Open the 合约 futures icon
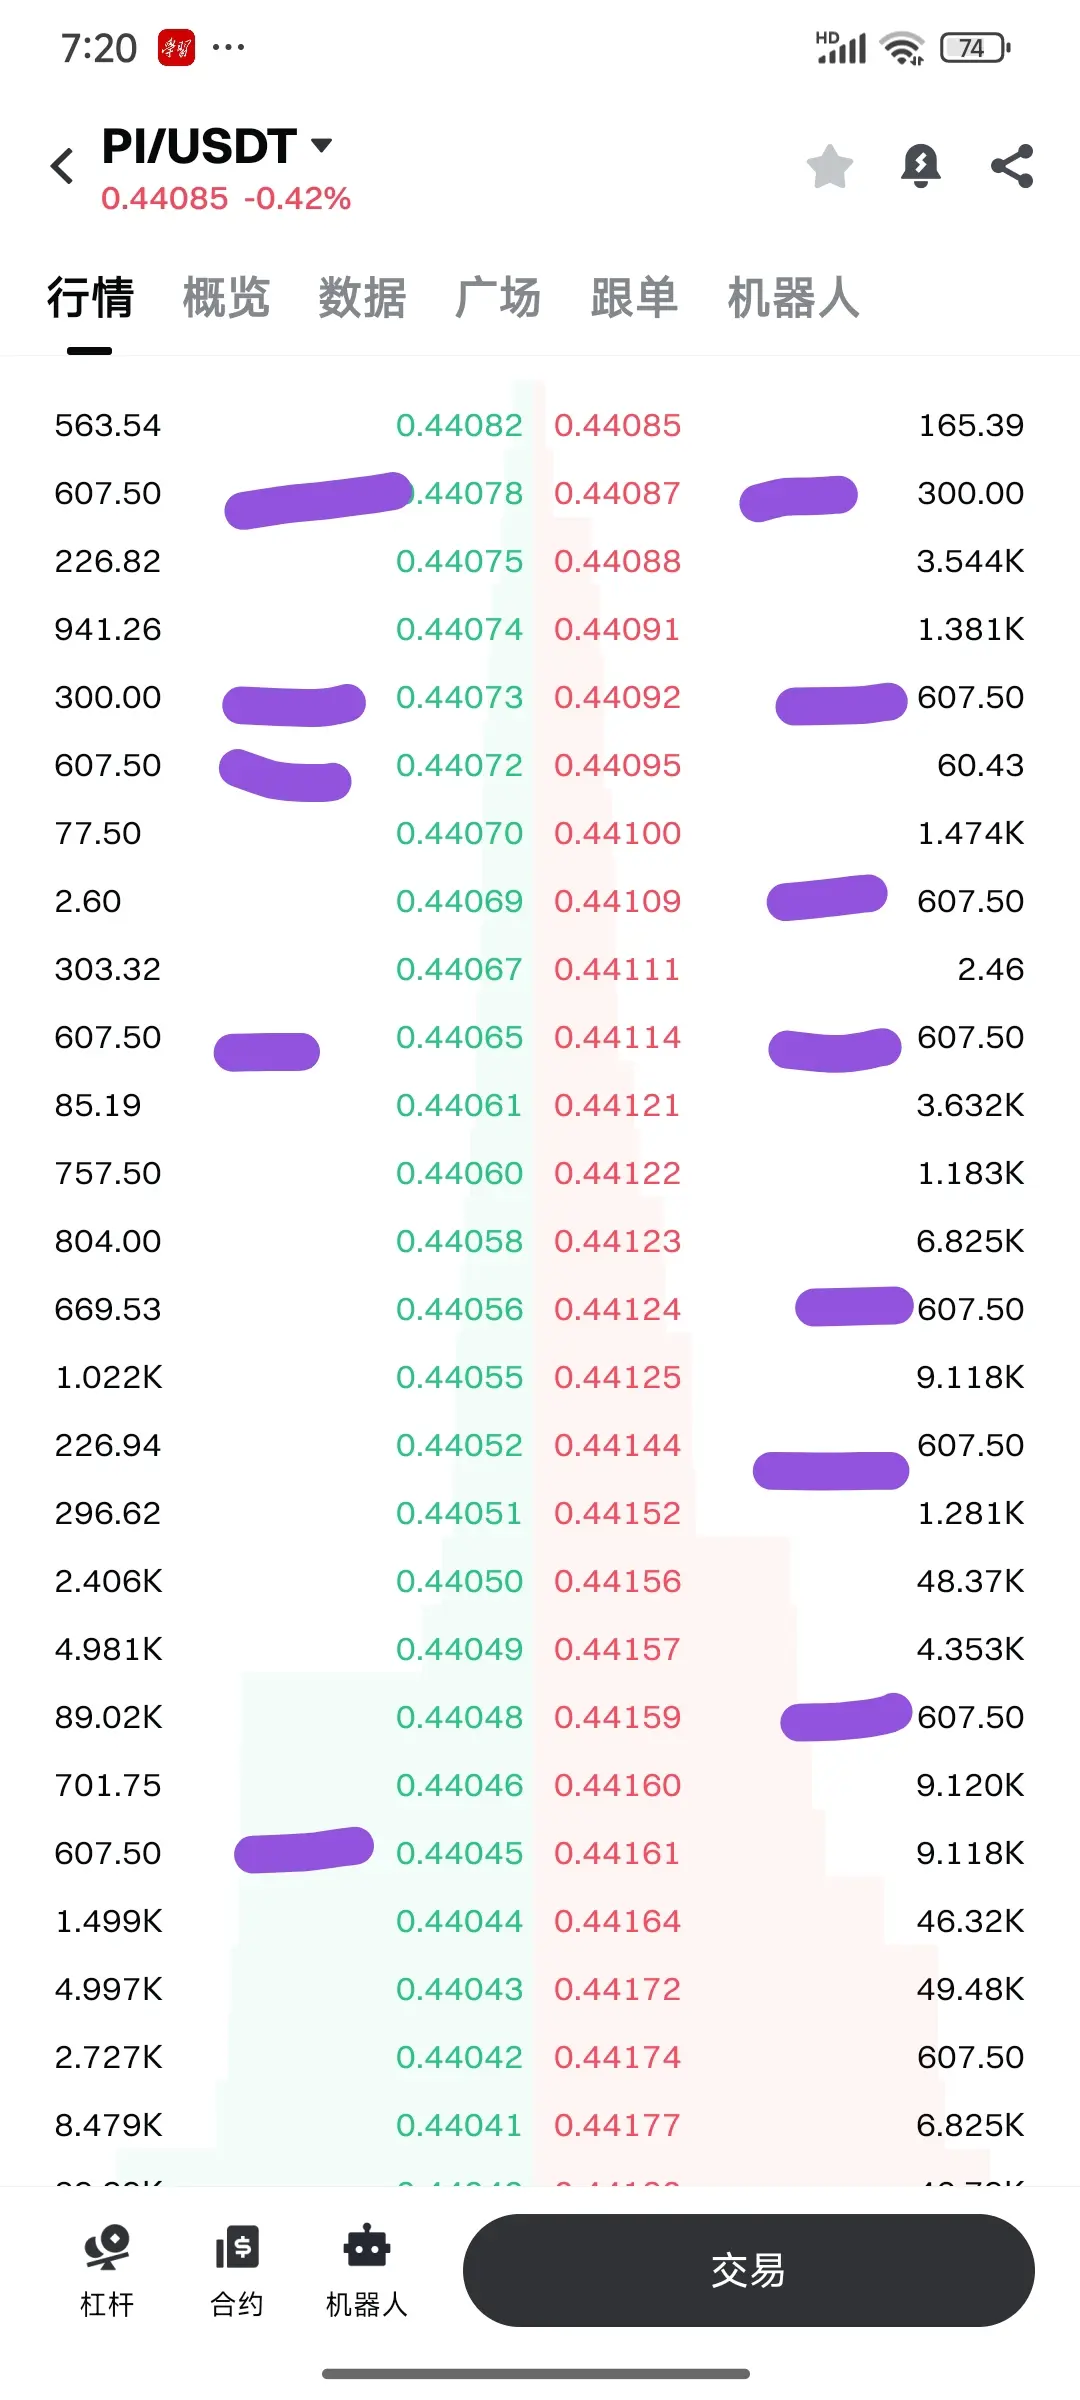The height and width of the screenshot is (2400, 1080). coord(237,2270)
